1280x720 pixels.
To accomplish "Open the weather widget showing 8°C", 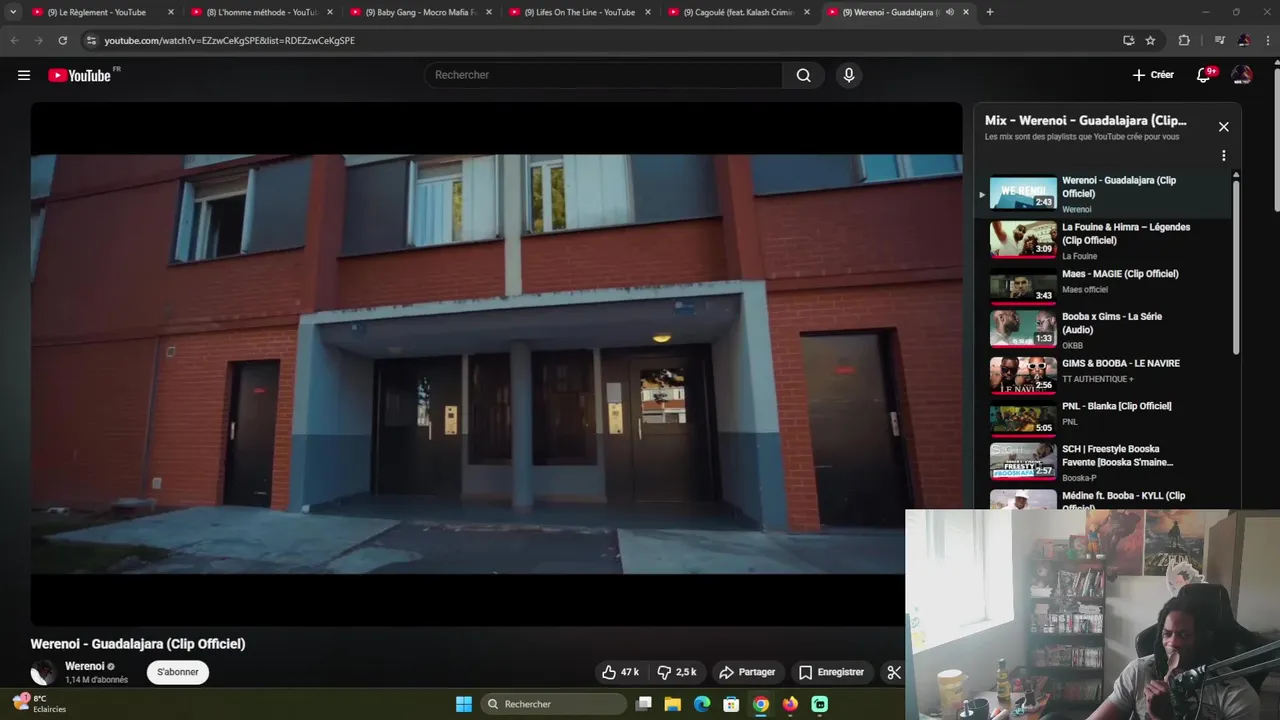I will (x=40, y=703).
